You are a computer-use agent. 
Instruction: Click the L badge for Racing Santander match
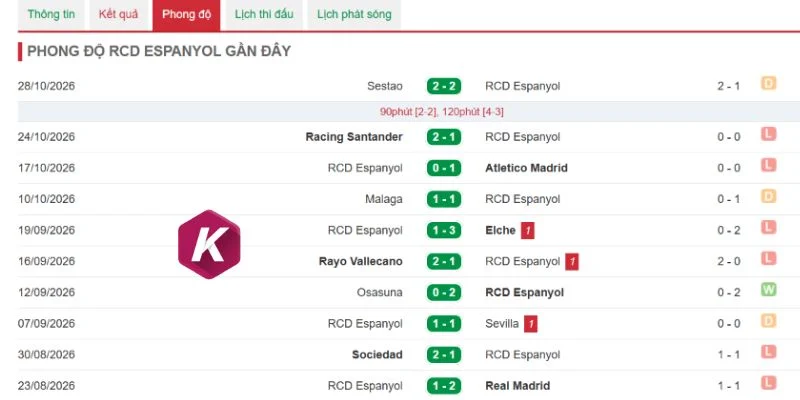click(768, 134)
